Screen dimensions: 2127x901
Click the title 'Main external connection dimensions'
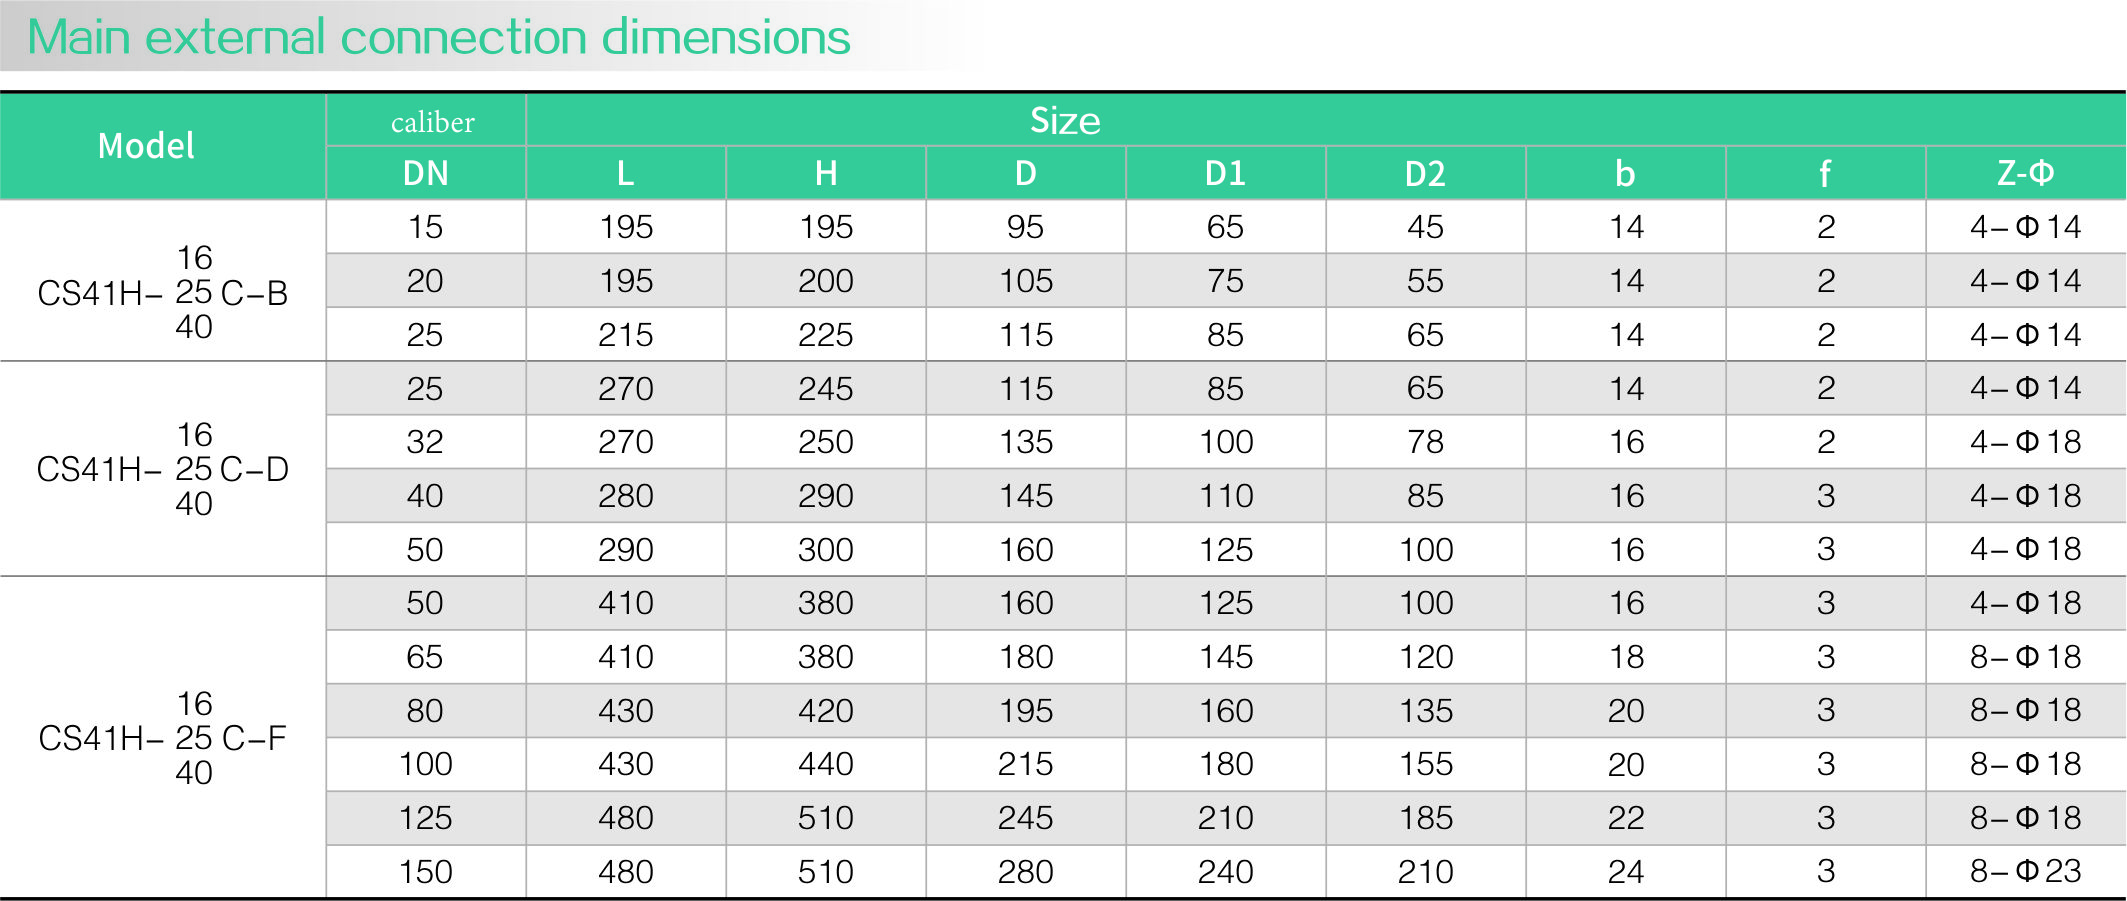point(438,38)
